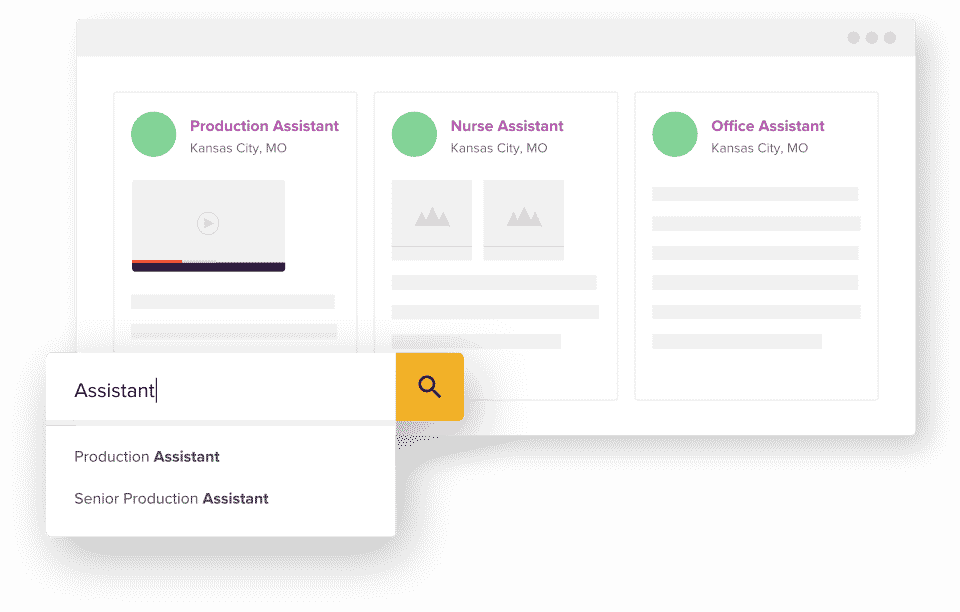960x612 pixels.
Task: Click the green avatar on Office Assistant card
Action: (675, 134)
